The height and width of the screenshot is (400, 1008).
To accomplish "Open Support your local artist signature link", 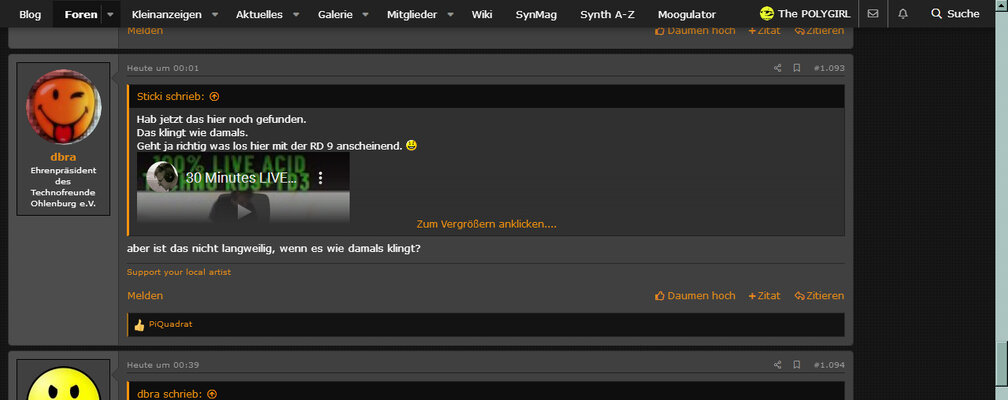I will (179, 272).
